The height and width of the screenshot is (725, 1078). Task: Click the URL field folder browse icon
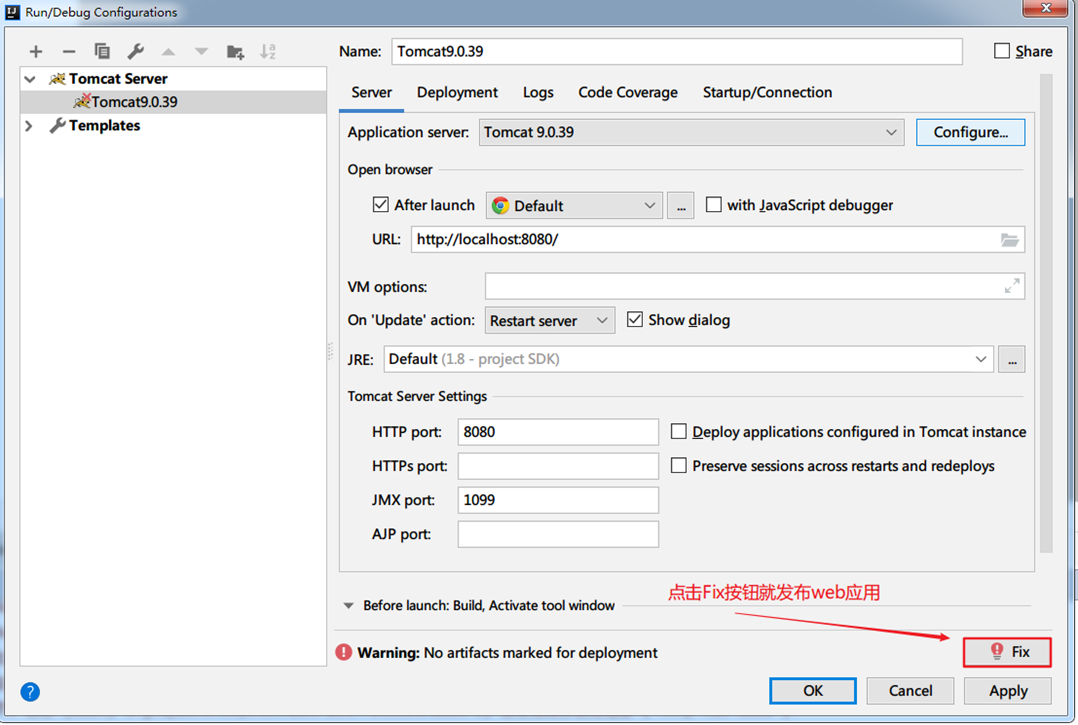click(x=1009, y=239)
